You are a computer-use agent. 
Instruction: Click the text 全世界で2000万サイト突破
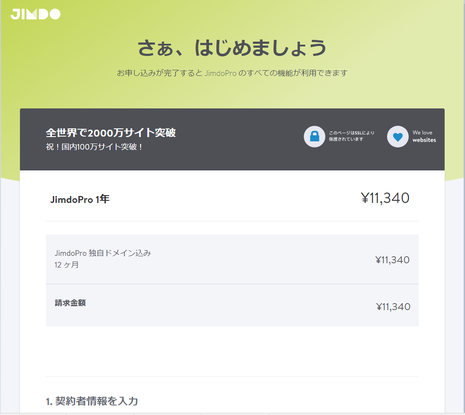(111, 133)
